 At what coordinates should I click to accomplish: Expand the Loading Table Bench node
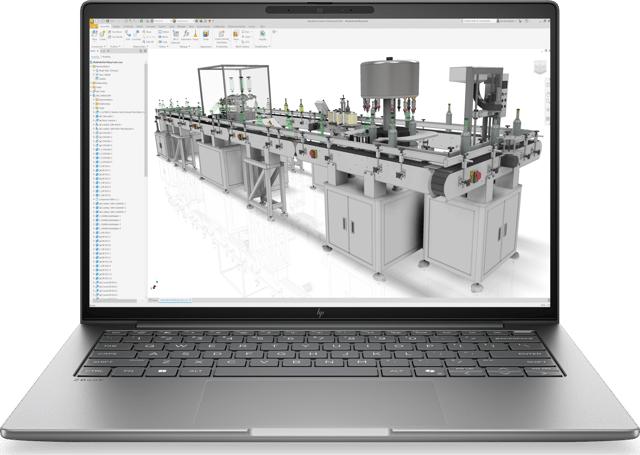[x=94, y=124]
